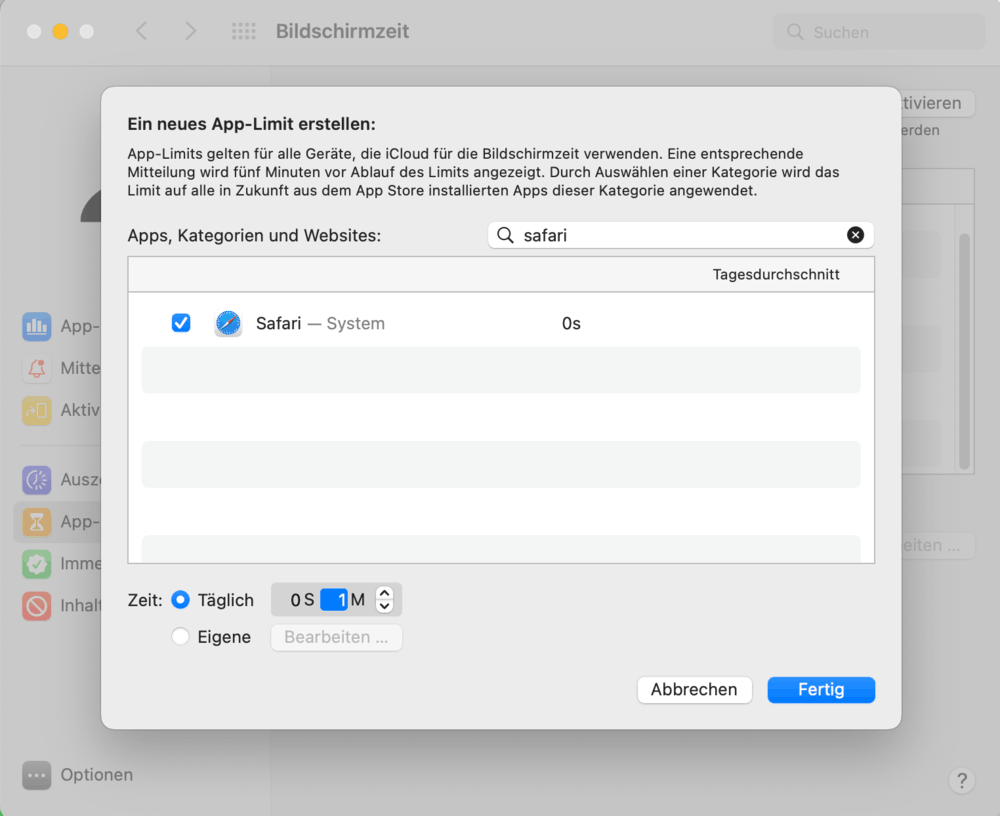This screenshot has height=816, width=1000.
Task: Click the grid show-all preferences icon
Action: tap(244, 31)
